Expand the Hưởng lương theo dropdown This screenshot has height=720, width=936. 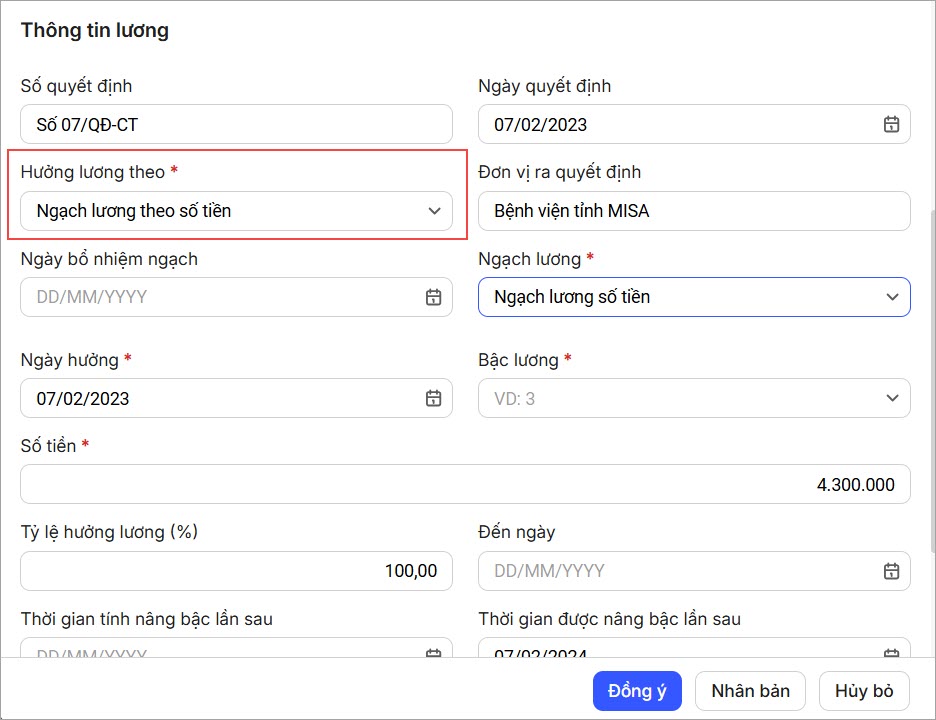(434, 211)
